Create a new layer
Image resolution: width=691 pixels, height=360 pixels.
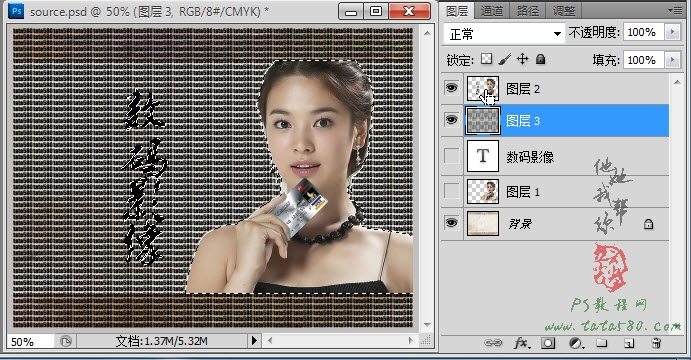click(x=629, y=343)
